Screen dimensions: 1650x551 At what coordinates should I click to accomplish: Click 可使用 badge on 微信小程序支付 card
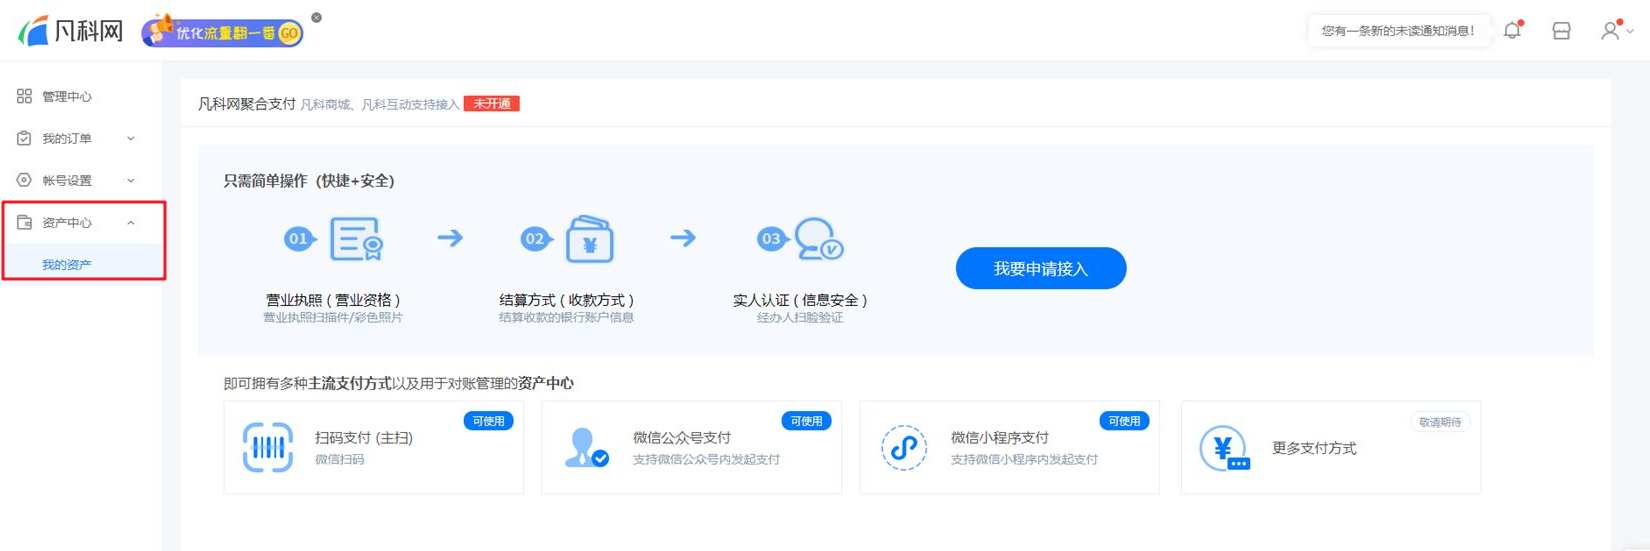tap(1124, 421)
